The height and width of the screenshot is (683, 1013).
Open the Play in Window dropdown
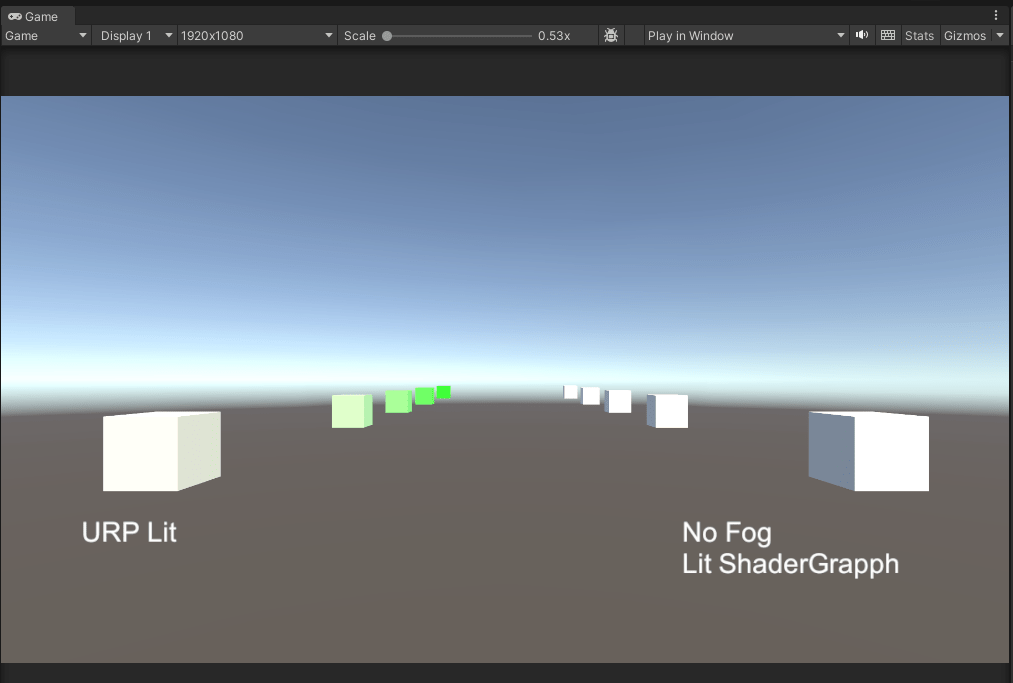click(745, 35)
